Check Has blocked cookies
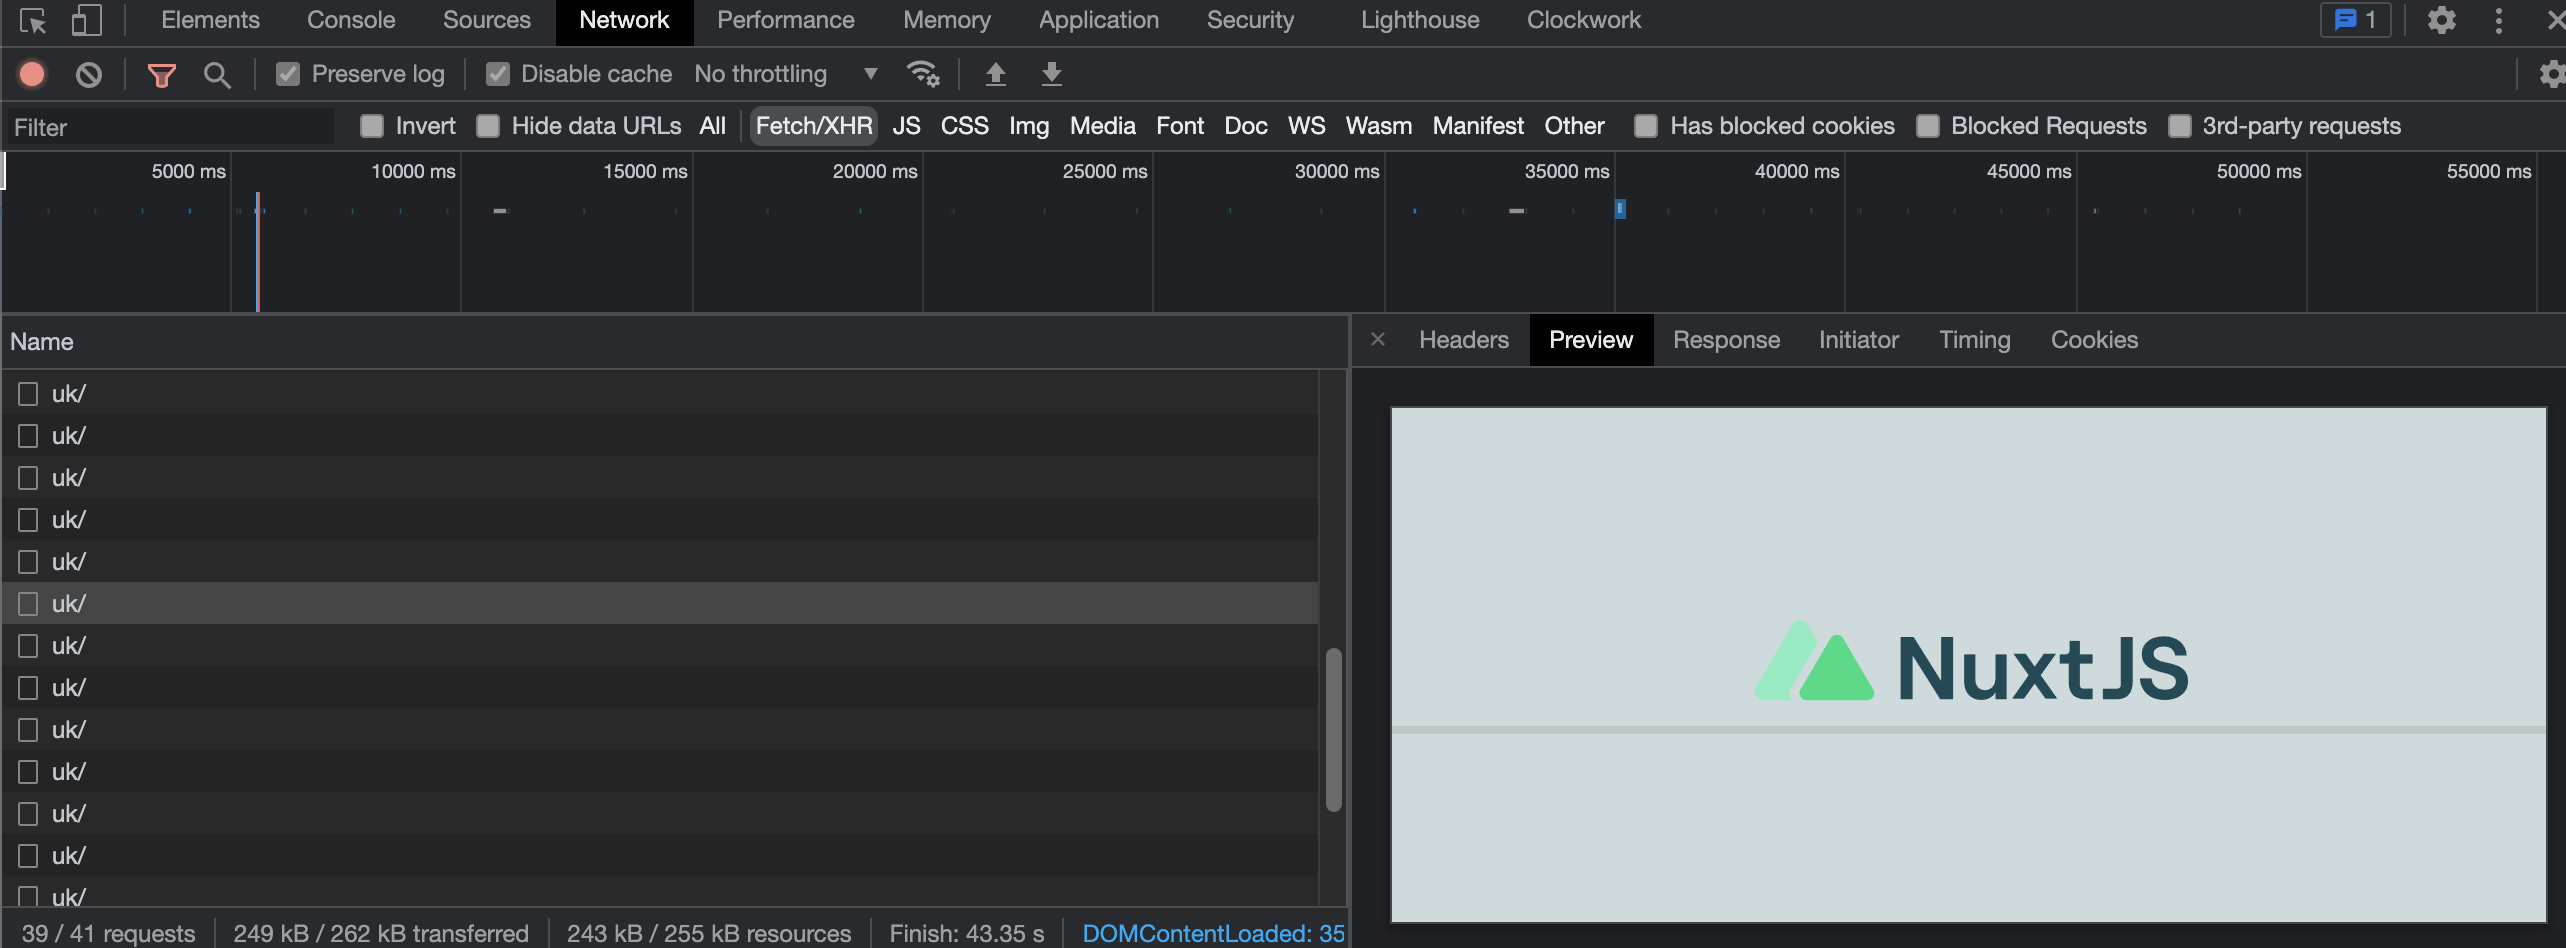2566x948 pixels. point(1646,126)
